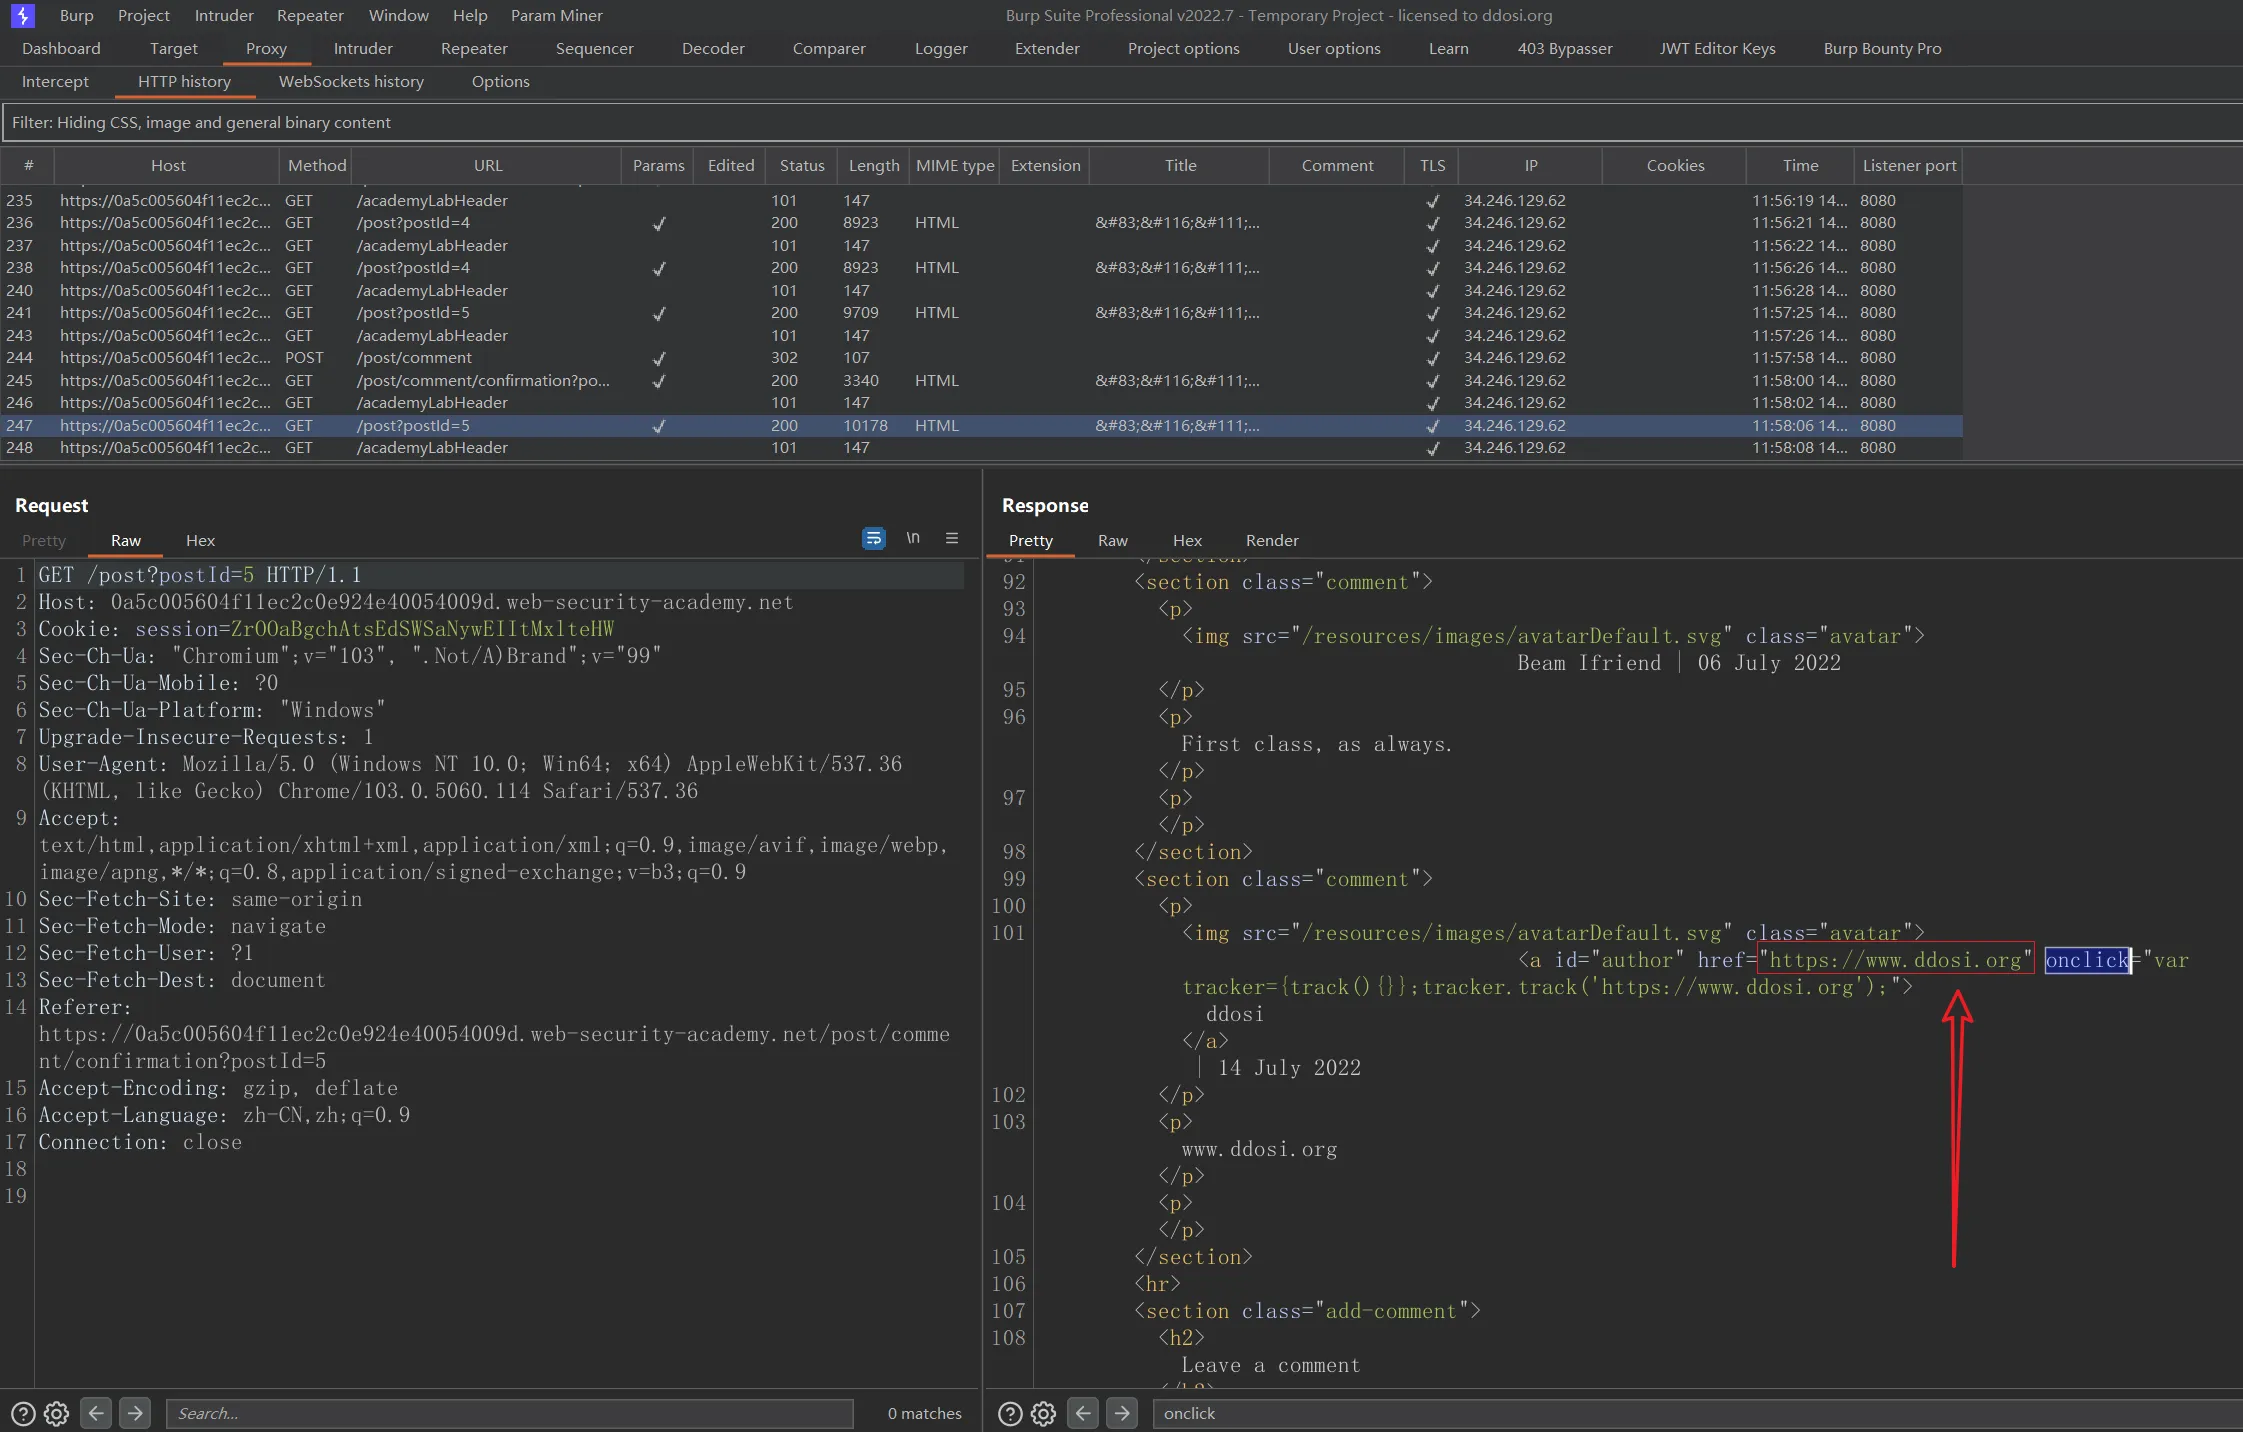Click the filter bar hiding CSS content

[1121, 122]
